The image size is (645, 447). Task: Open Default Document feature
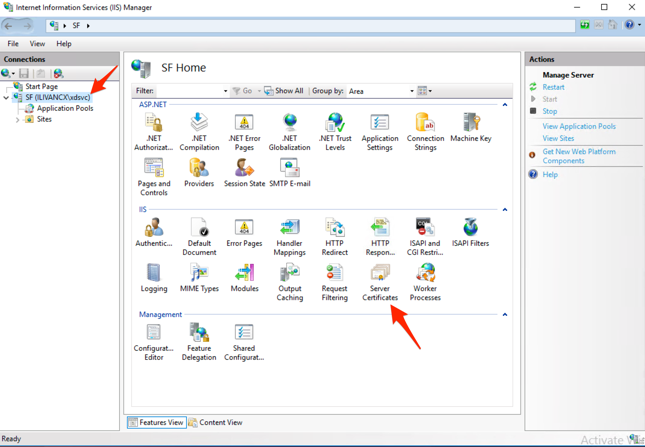(199, 236)
